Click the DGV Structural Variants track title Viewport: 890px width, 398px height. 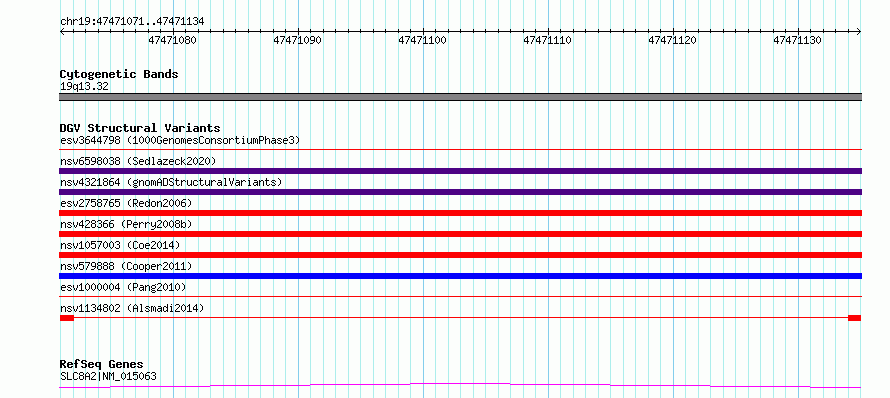pyautogui.click(x=140, y=128)
